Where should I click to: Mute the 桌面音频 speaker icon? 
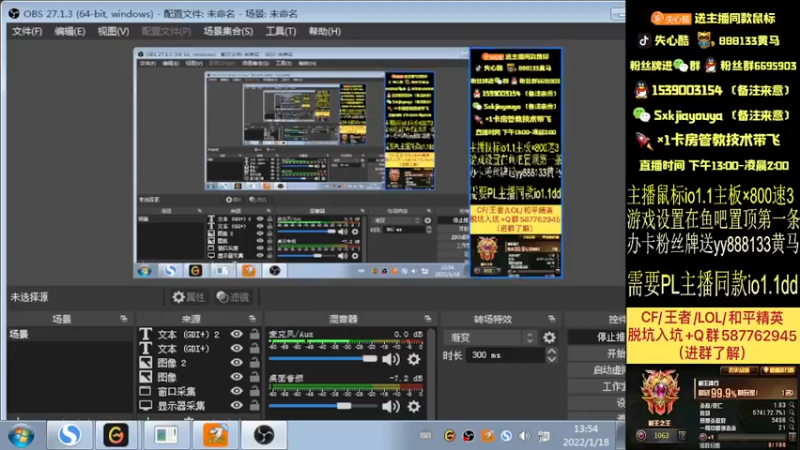390,406
